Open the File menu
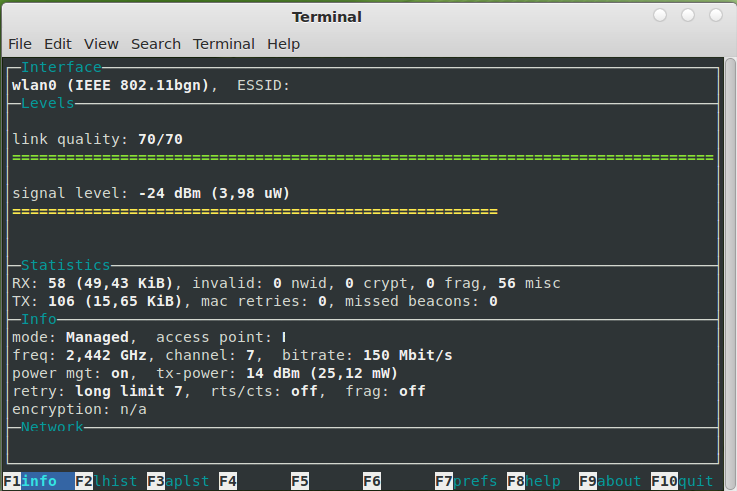The height and width of the screenshot is (491, 737). point(20,44)
